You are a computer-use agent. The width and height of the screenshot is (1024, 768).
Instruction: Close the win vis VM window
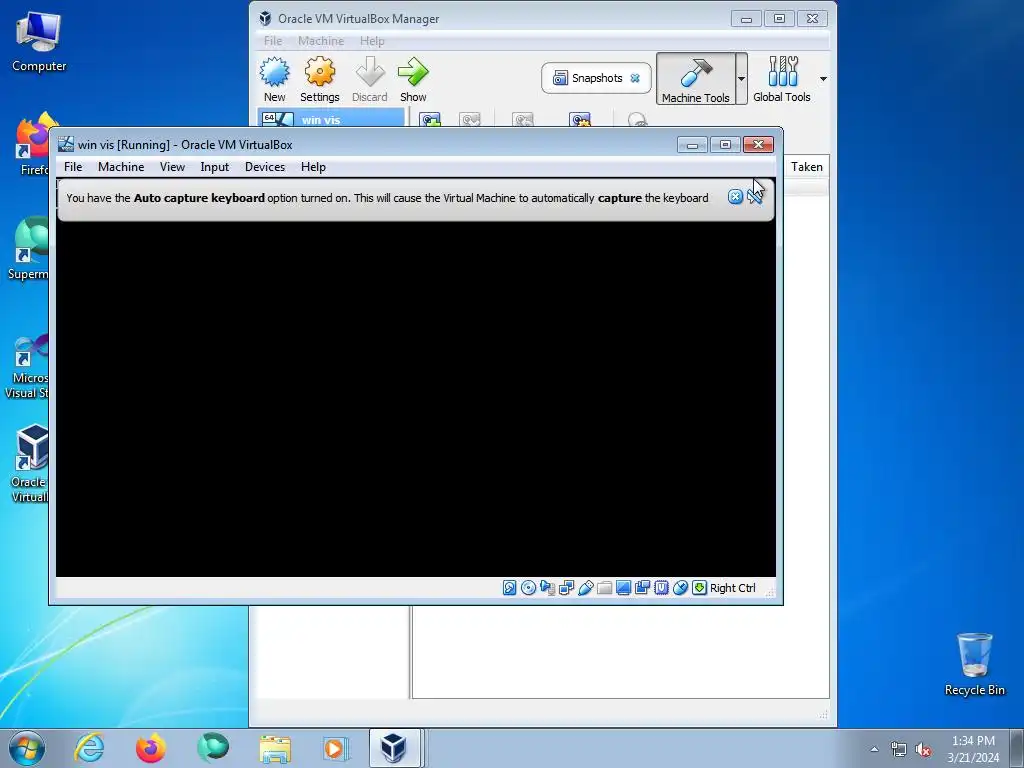758,144
